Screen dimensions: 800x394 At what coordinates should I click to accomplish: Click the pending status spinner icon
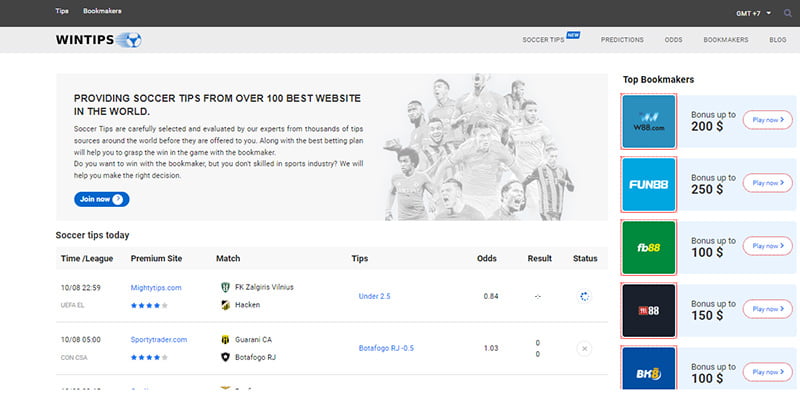pos(585,296)
